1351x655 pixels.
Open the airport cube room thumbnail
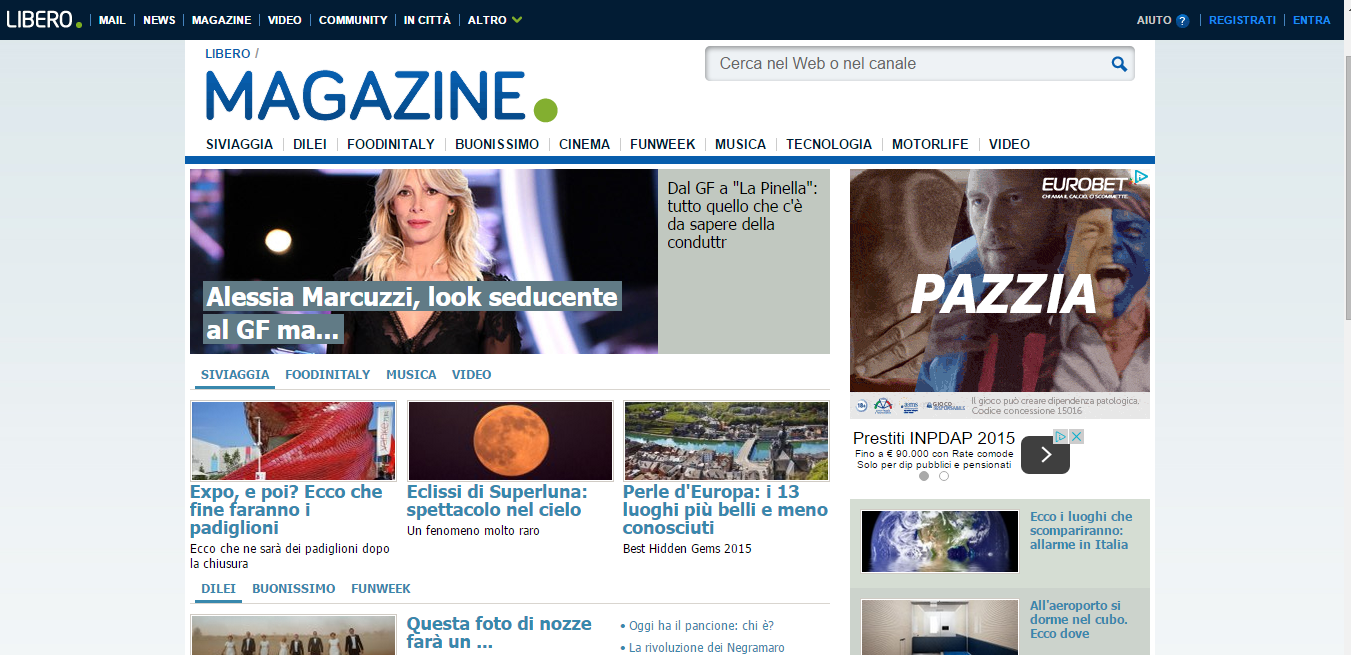point(940,627)
